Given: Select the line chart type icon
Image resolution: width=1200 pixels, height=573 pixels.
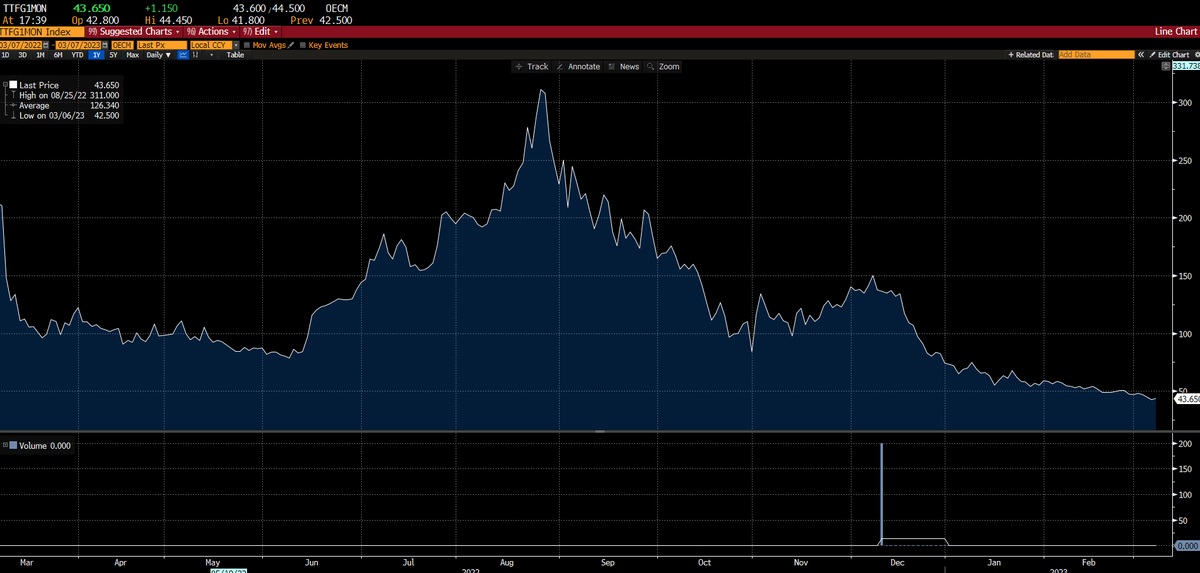Looking at the screenshot, I should click(183, 55).
